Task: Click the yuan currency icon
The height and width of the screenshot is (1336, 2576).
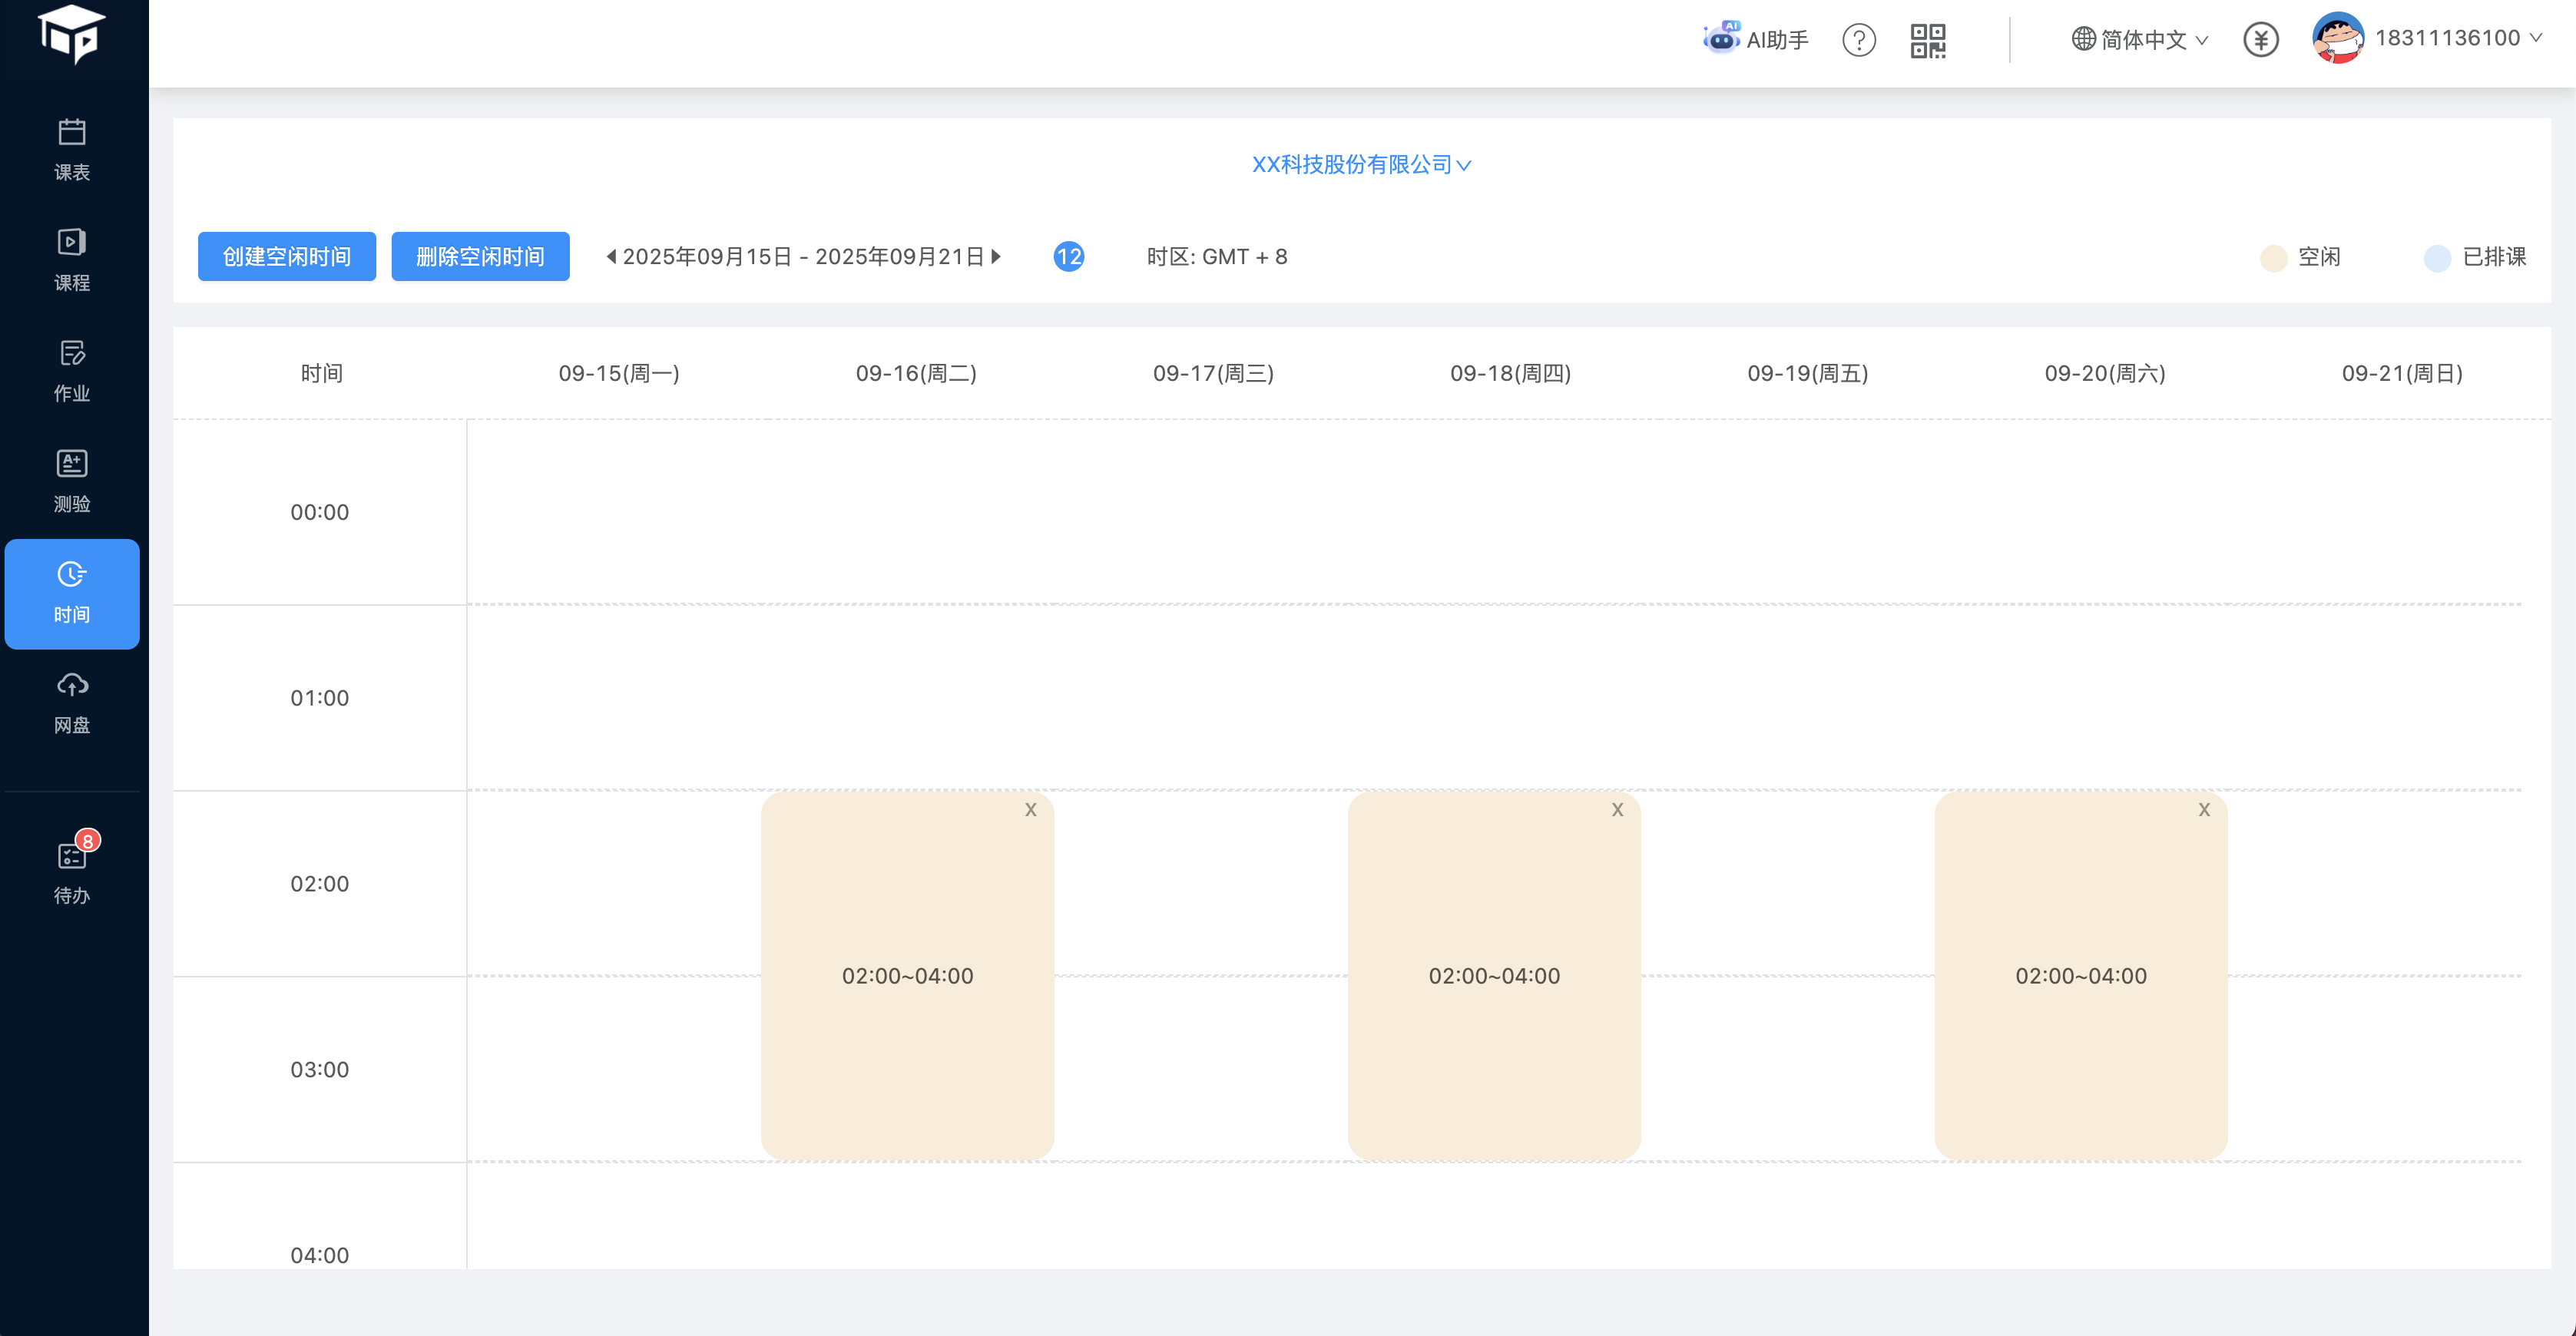Action: [x=2260, y=40]
